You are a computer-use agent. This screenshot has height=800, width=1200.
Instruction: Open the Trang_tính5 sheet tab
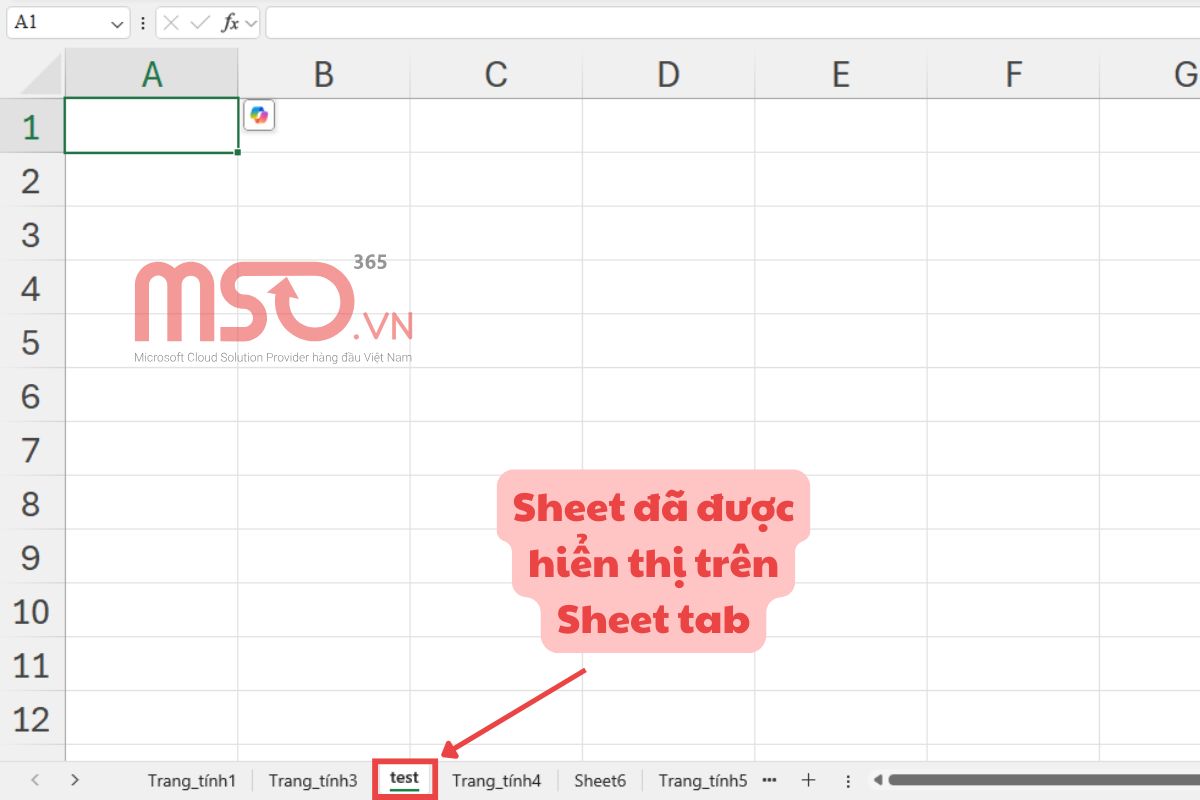(x=703, y=780)
